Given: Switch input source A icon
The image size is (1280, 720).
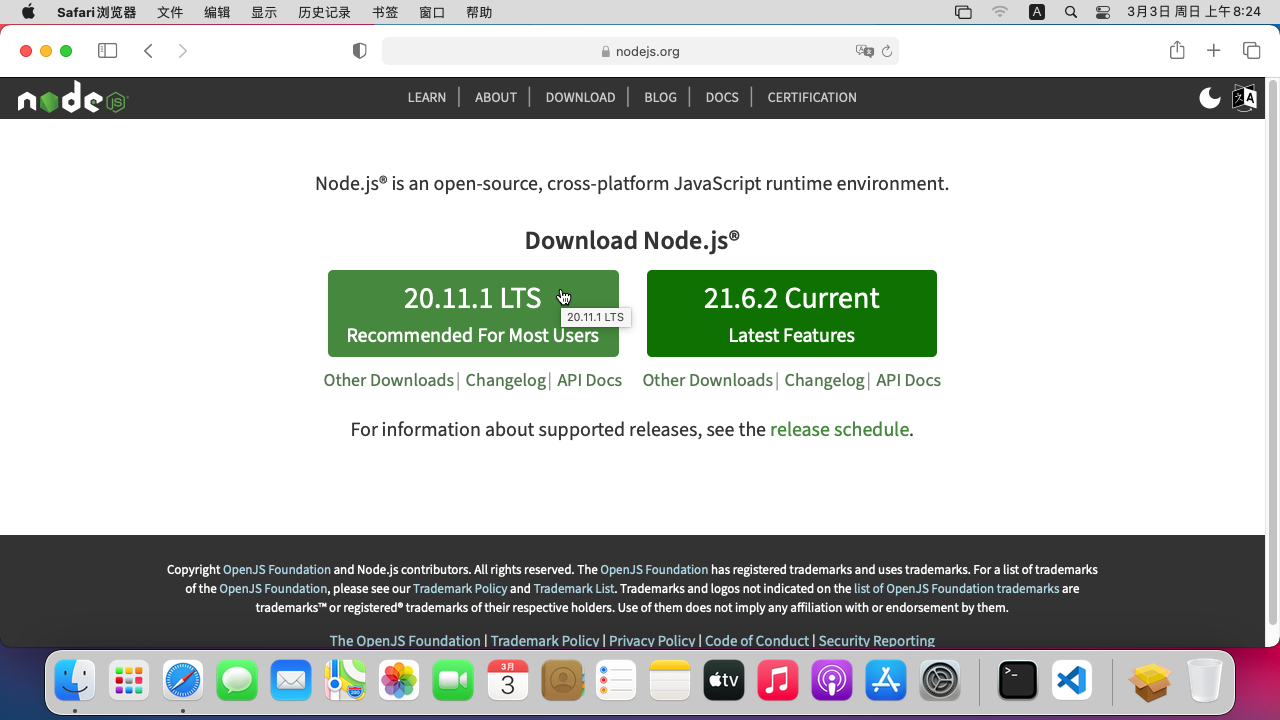Looking at the screenshot, I should tap(1037, 12).
